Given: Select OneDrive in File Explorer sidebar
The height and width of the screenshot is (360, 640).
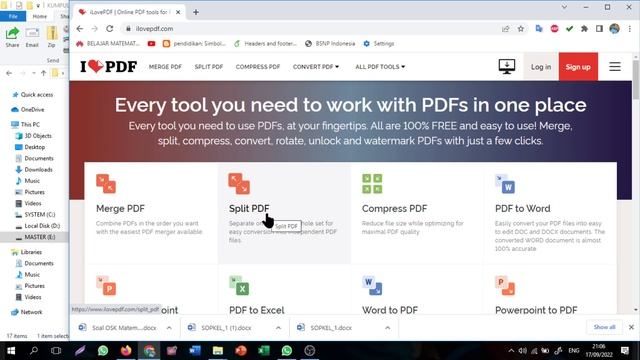Looking at the screenshot, I should [x=28, y=110].
